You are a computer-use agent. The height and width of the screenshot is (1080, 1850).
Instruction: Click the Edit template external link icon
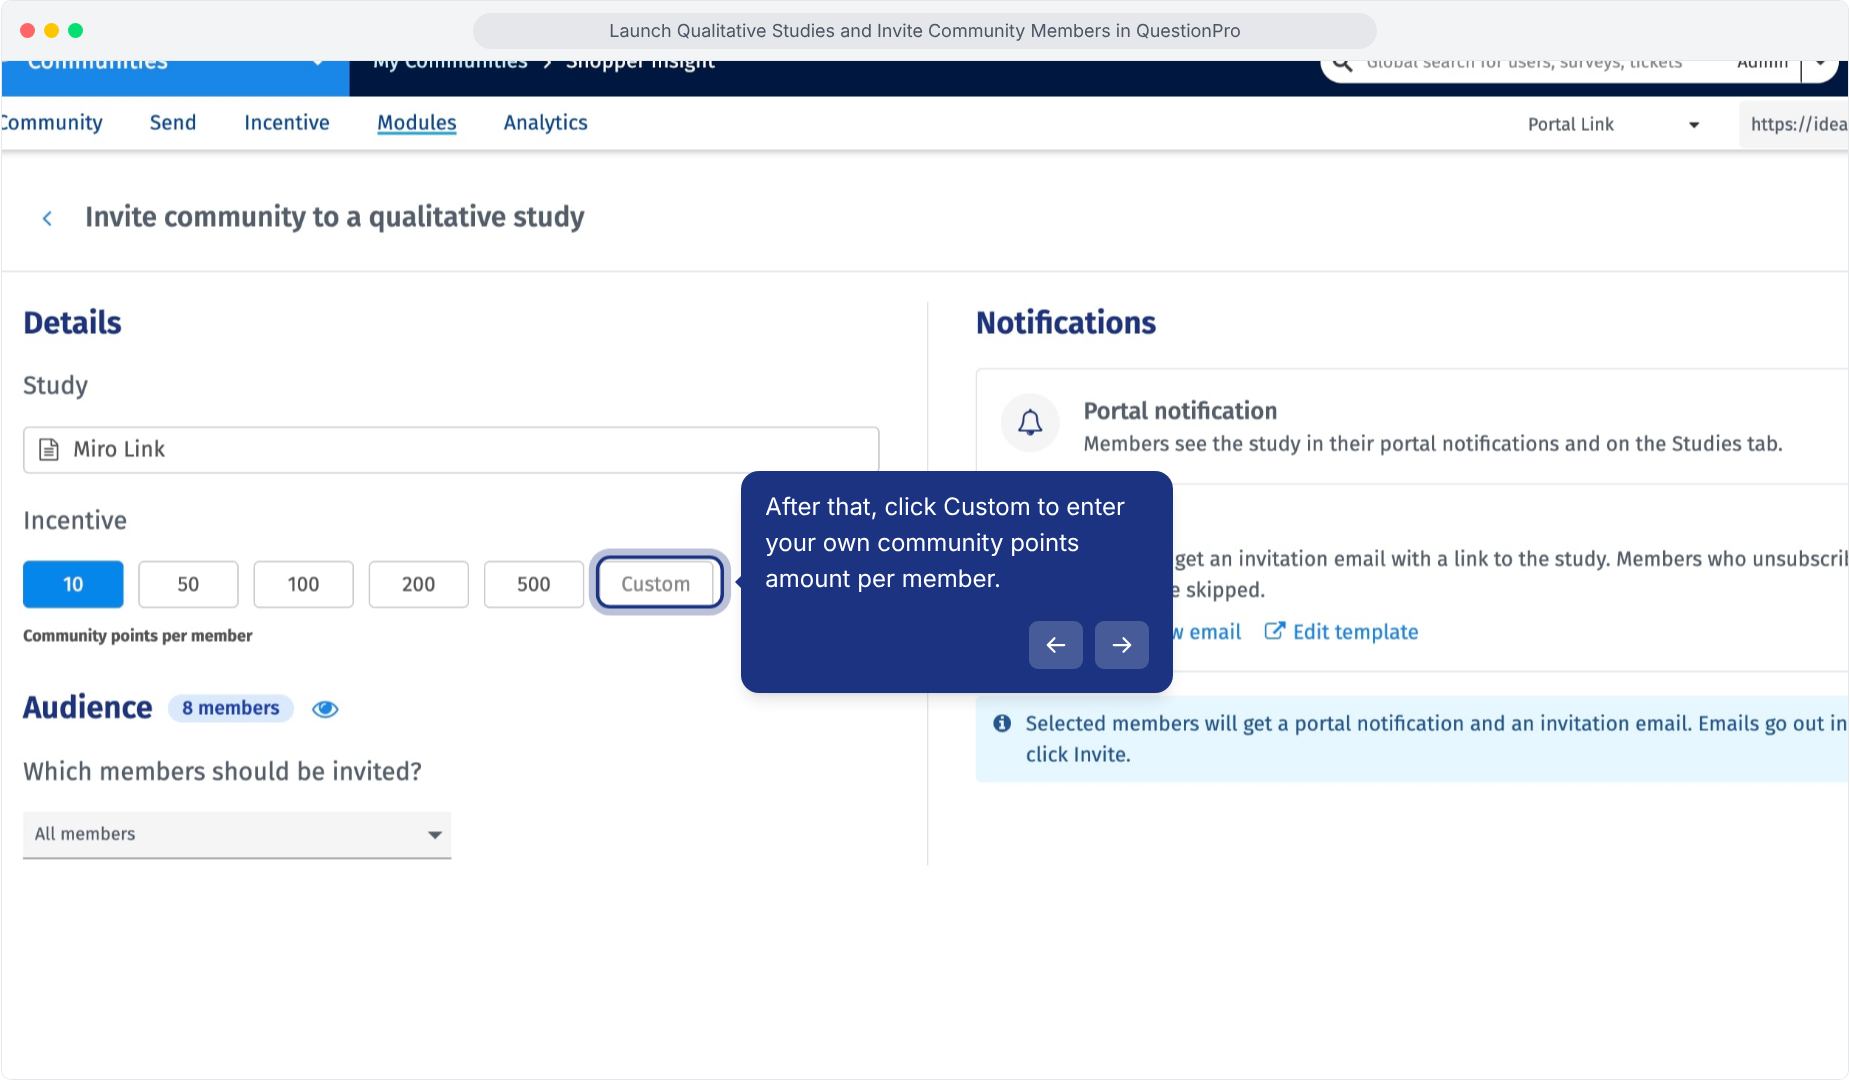pos(1275,631)
